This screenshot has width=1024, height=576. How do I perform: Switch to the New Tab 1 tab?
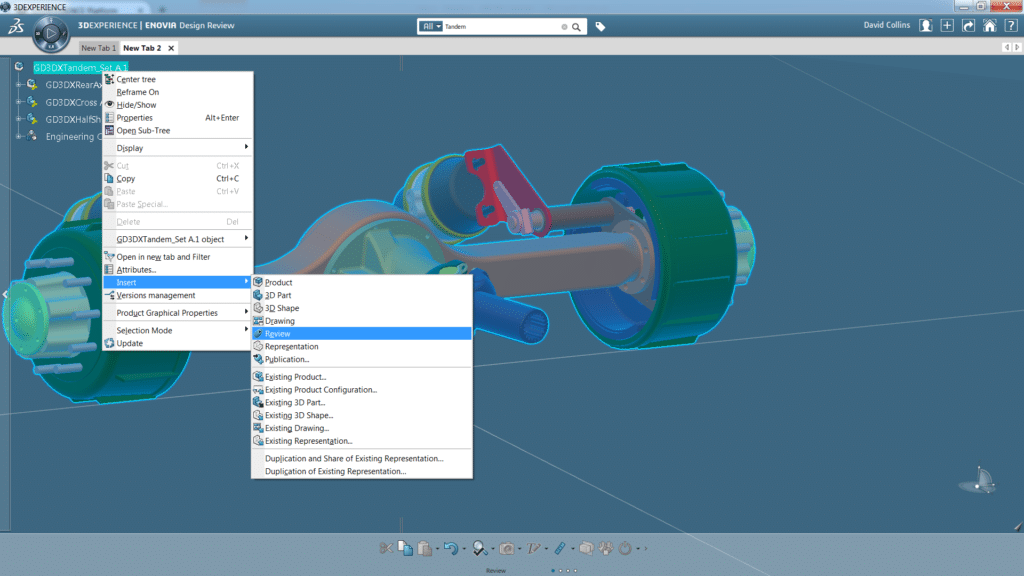[97, 47]
